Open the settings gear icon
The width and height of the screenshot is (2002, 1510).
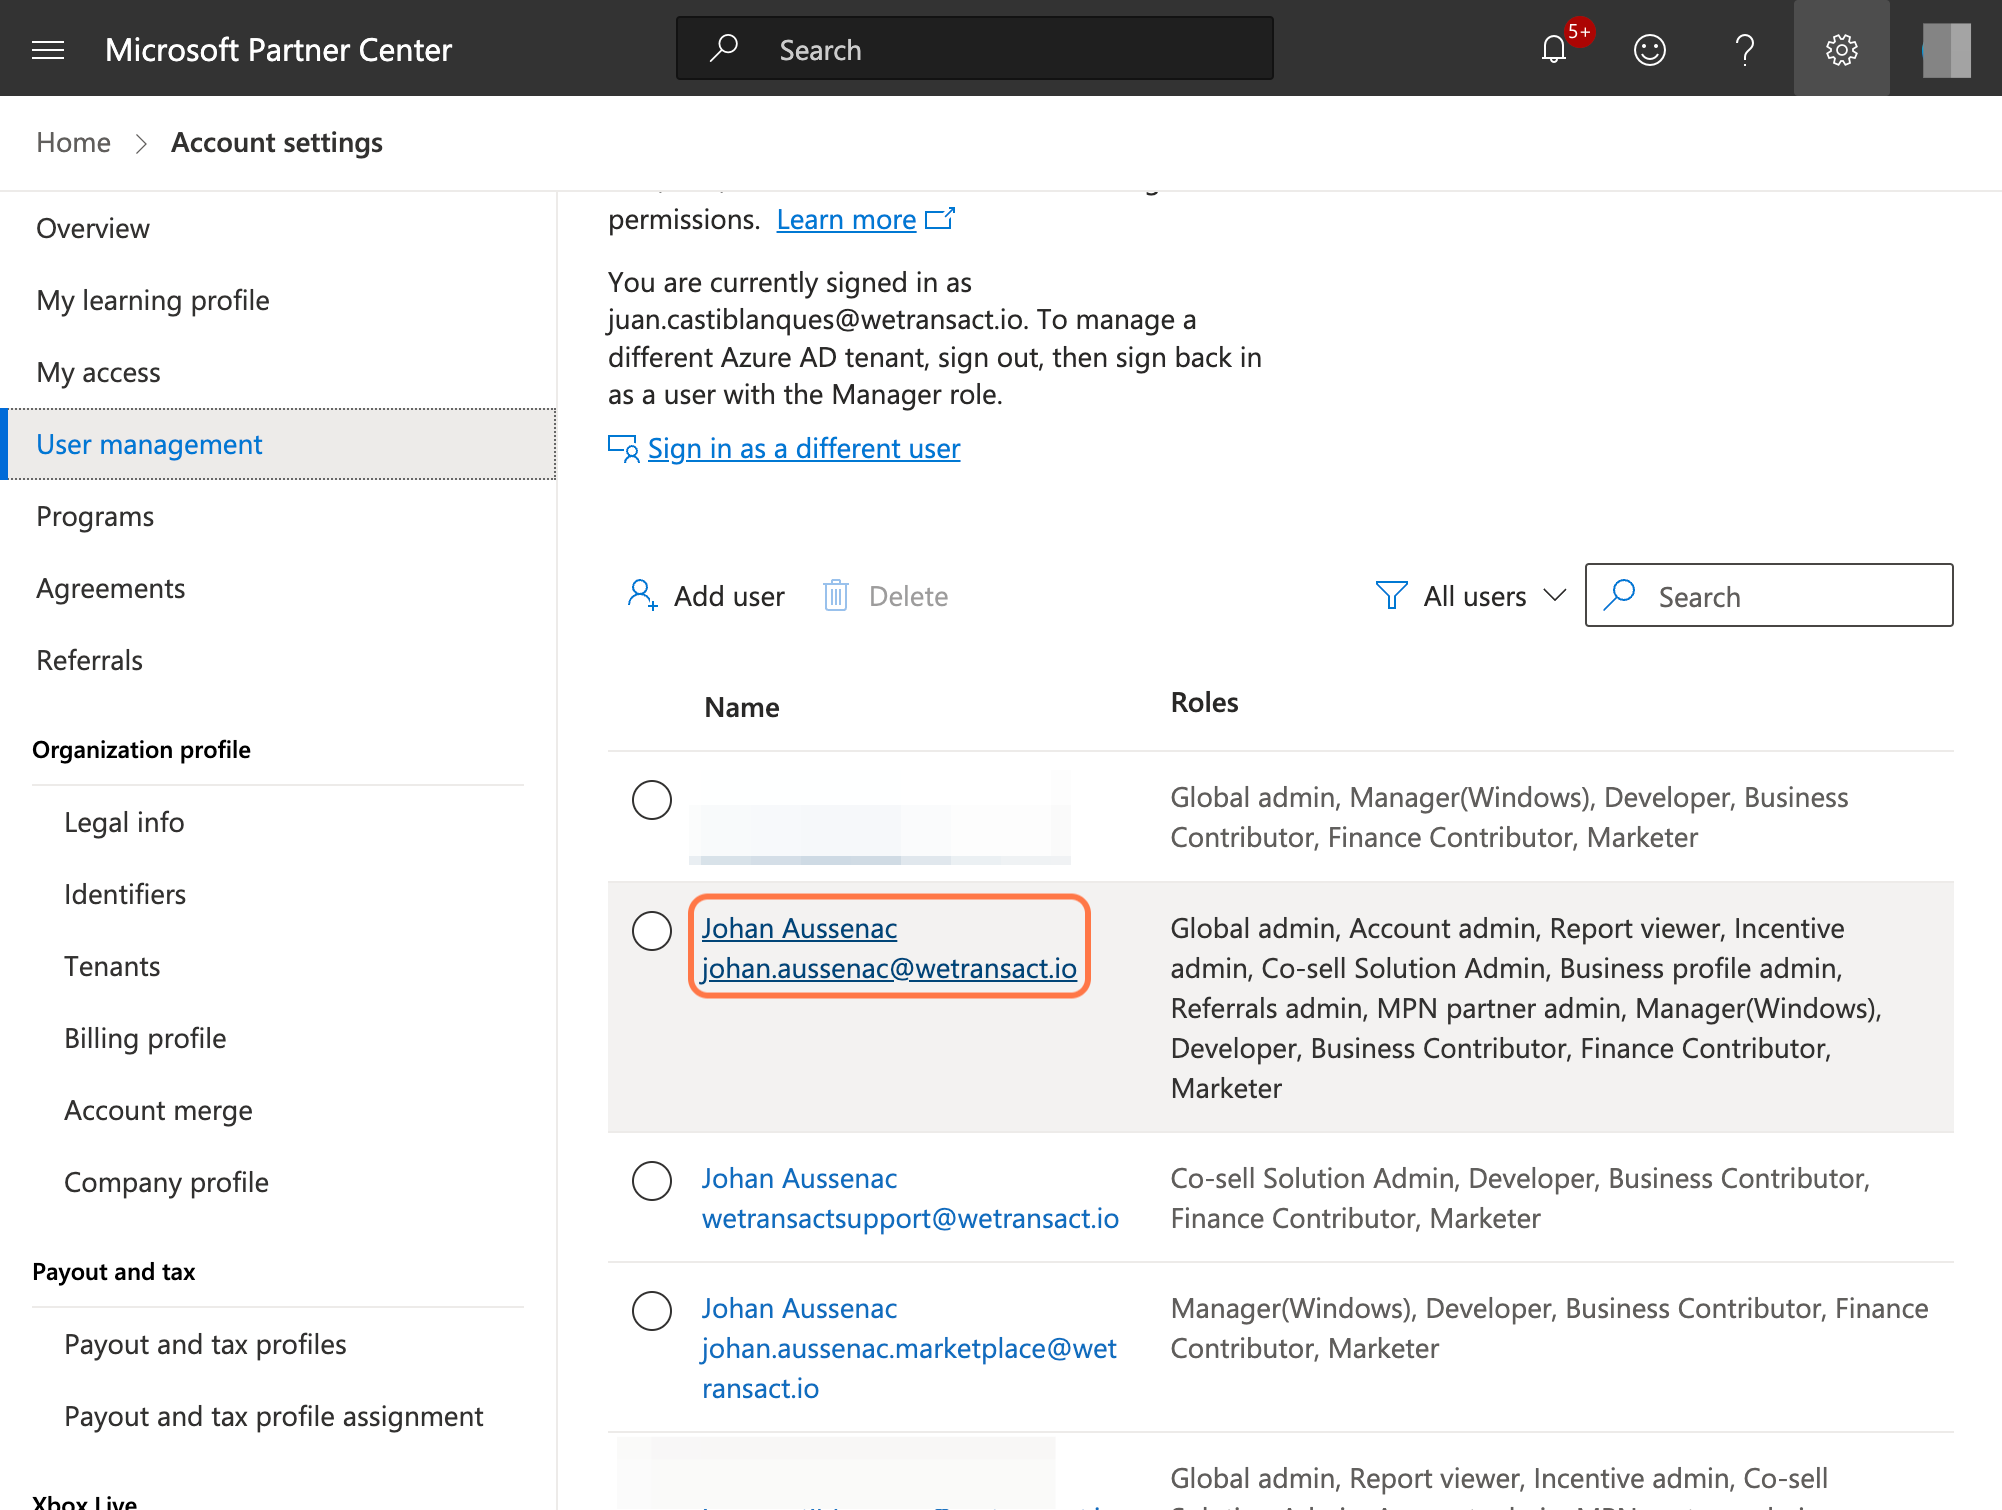click(1841, 49)
